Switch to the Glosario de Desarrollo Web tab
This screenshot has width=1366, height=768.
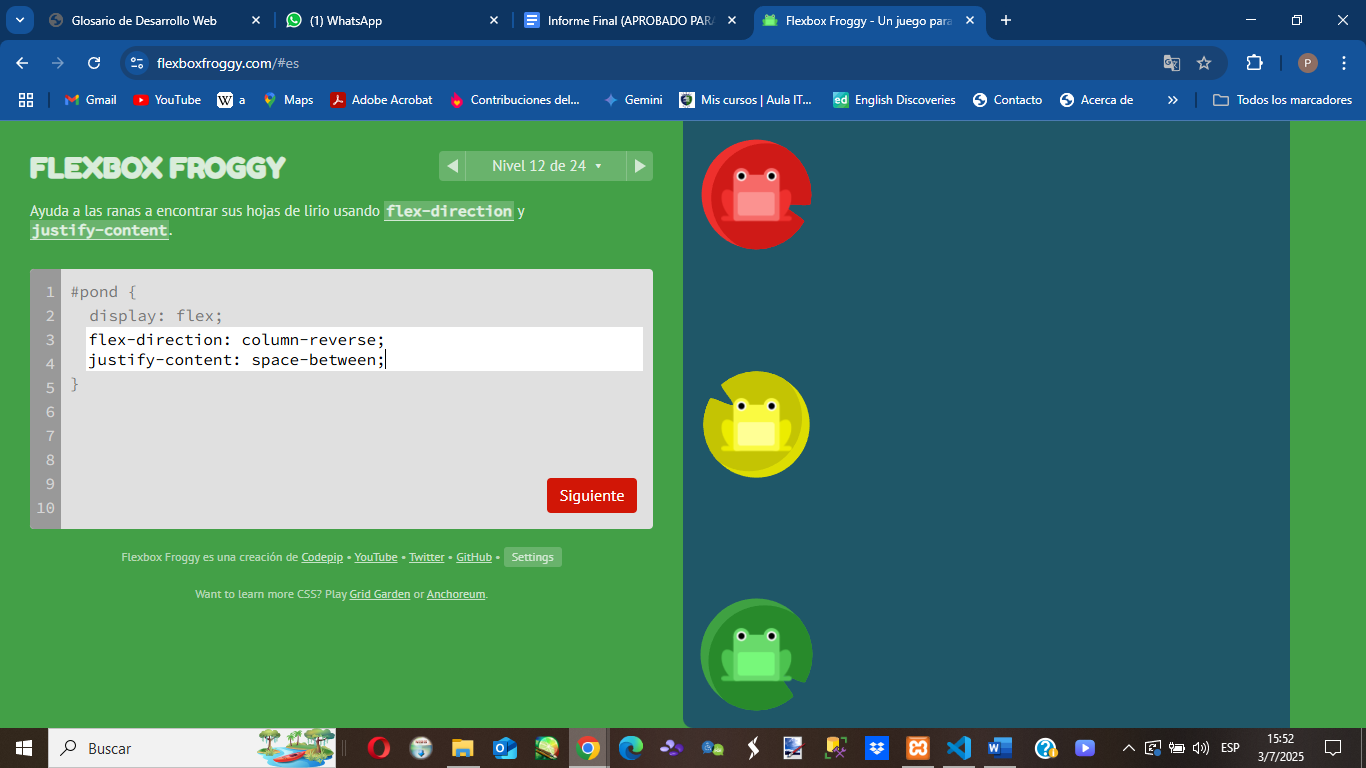(155, 20)
